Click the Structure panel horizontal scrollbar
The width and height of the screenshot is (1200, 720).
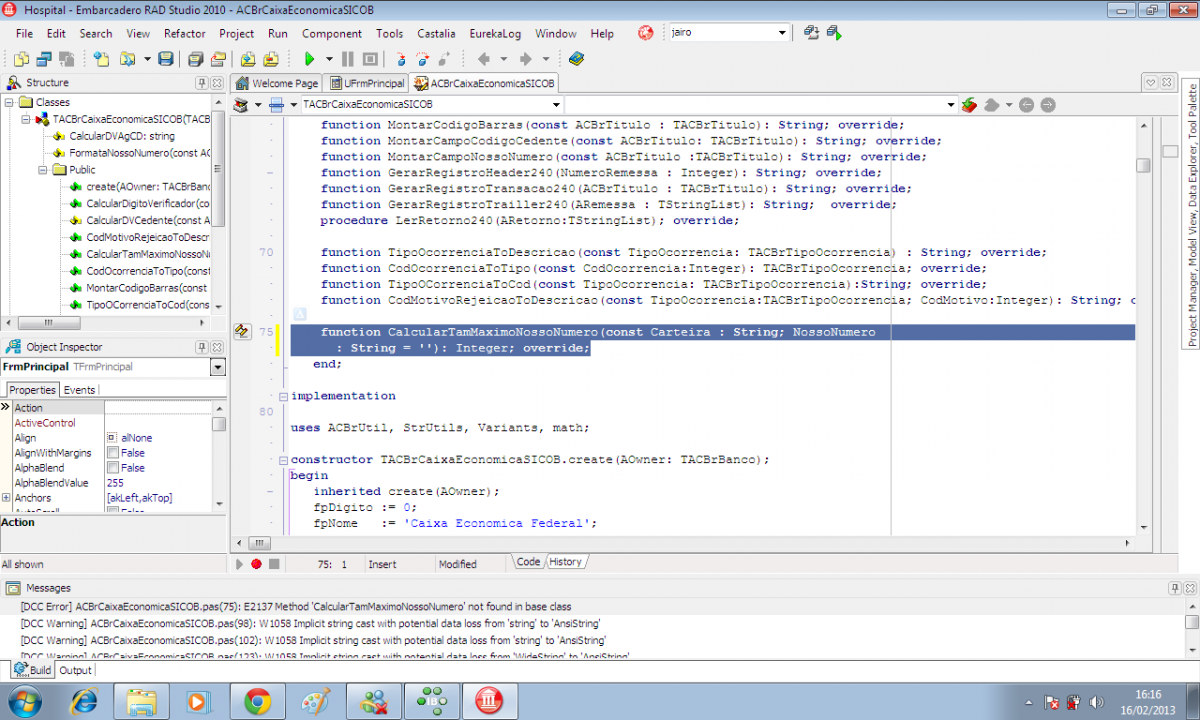click(x=106, y=323)
